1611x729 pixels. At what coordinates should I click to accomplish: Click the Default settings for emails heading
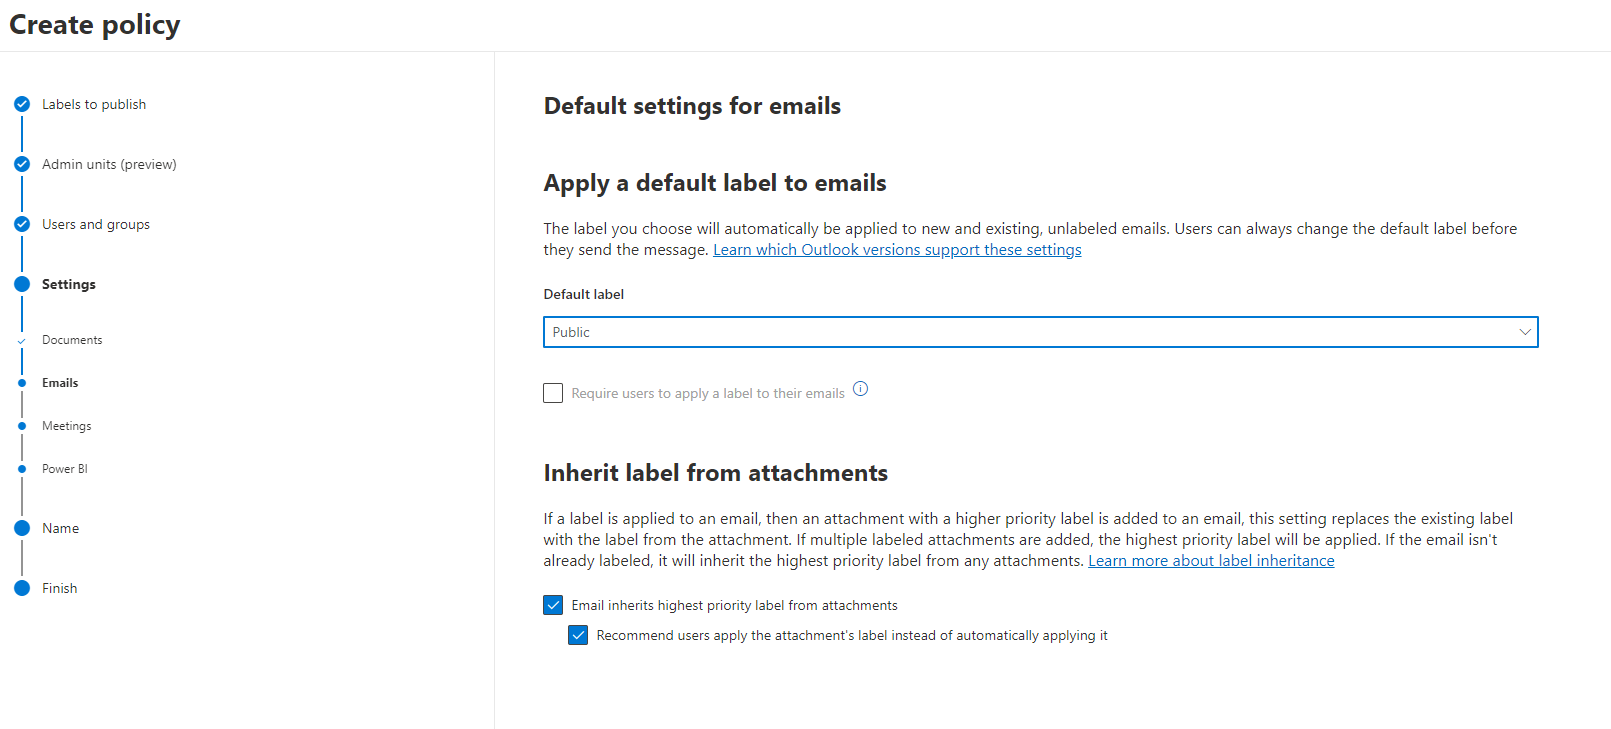(x=692, y=106)
